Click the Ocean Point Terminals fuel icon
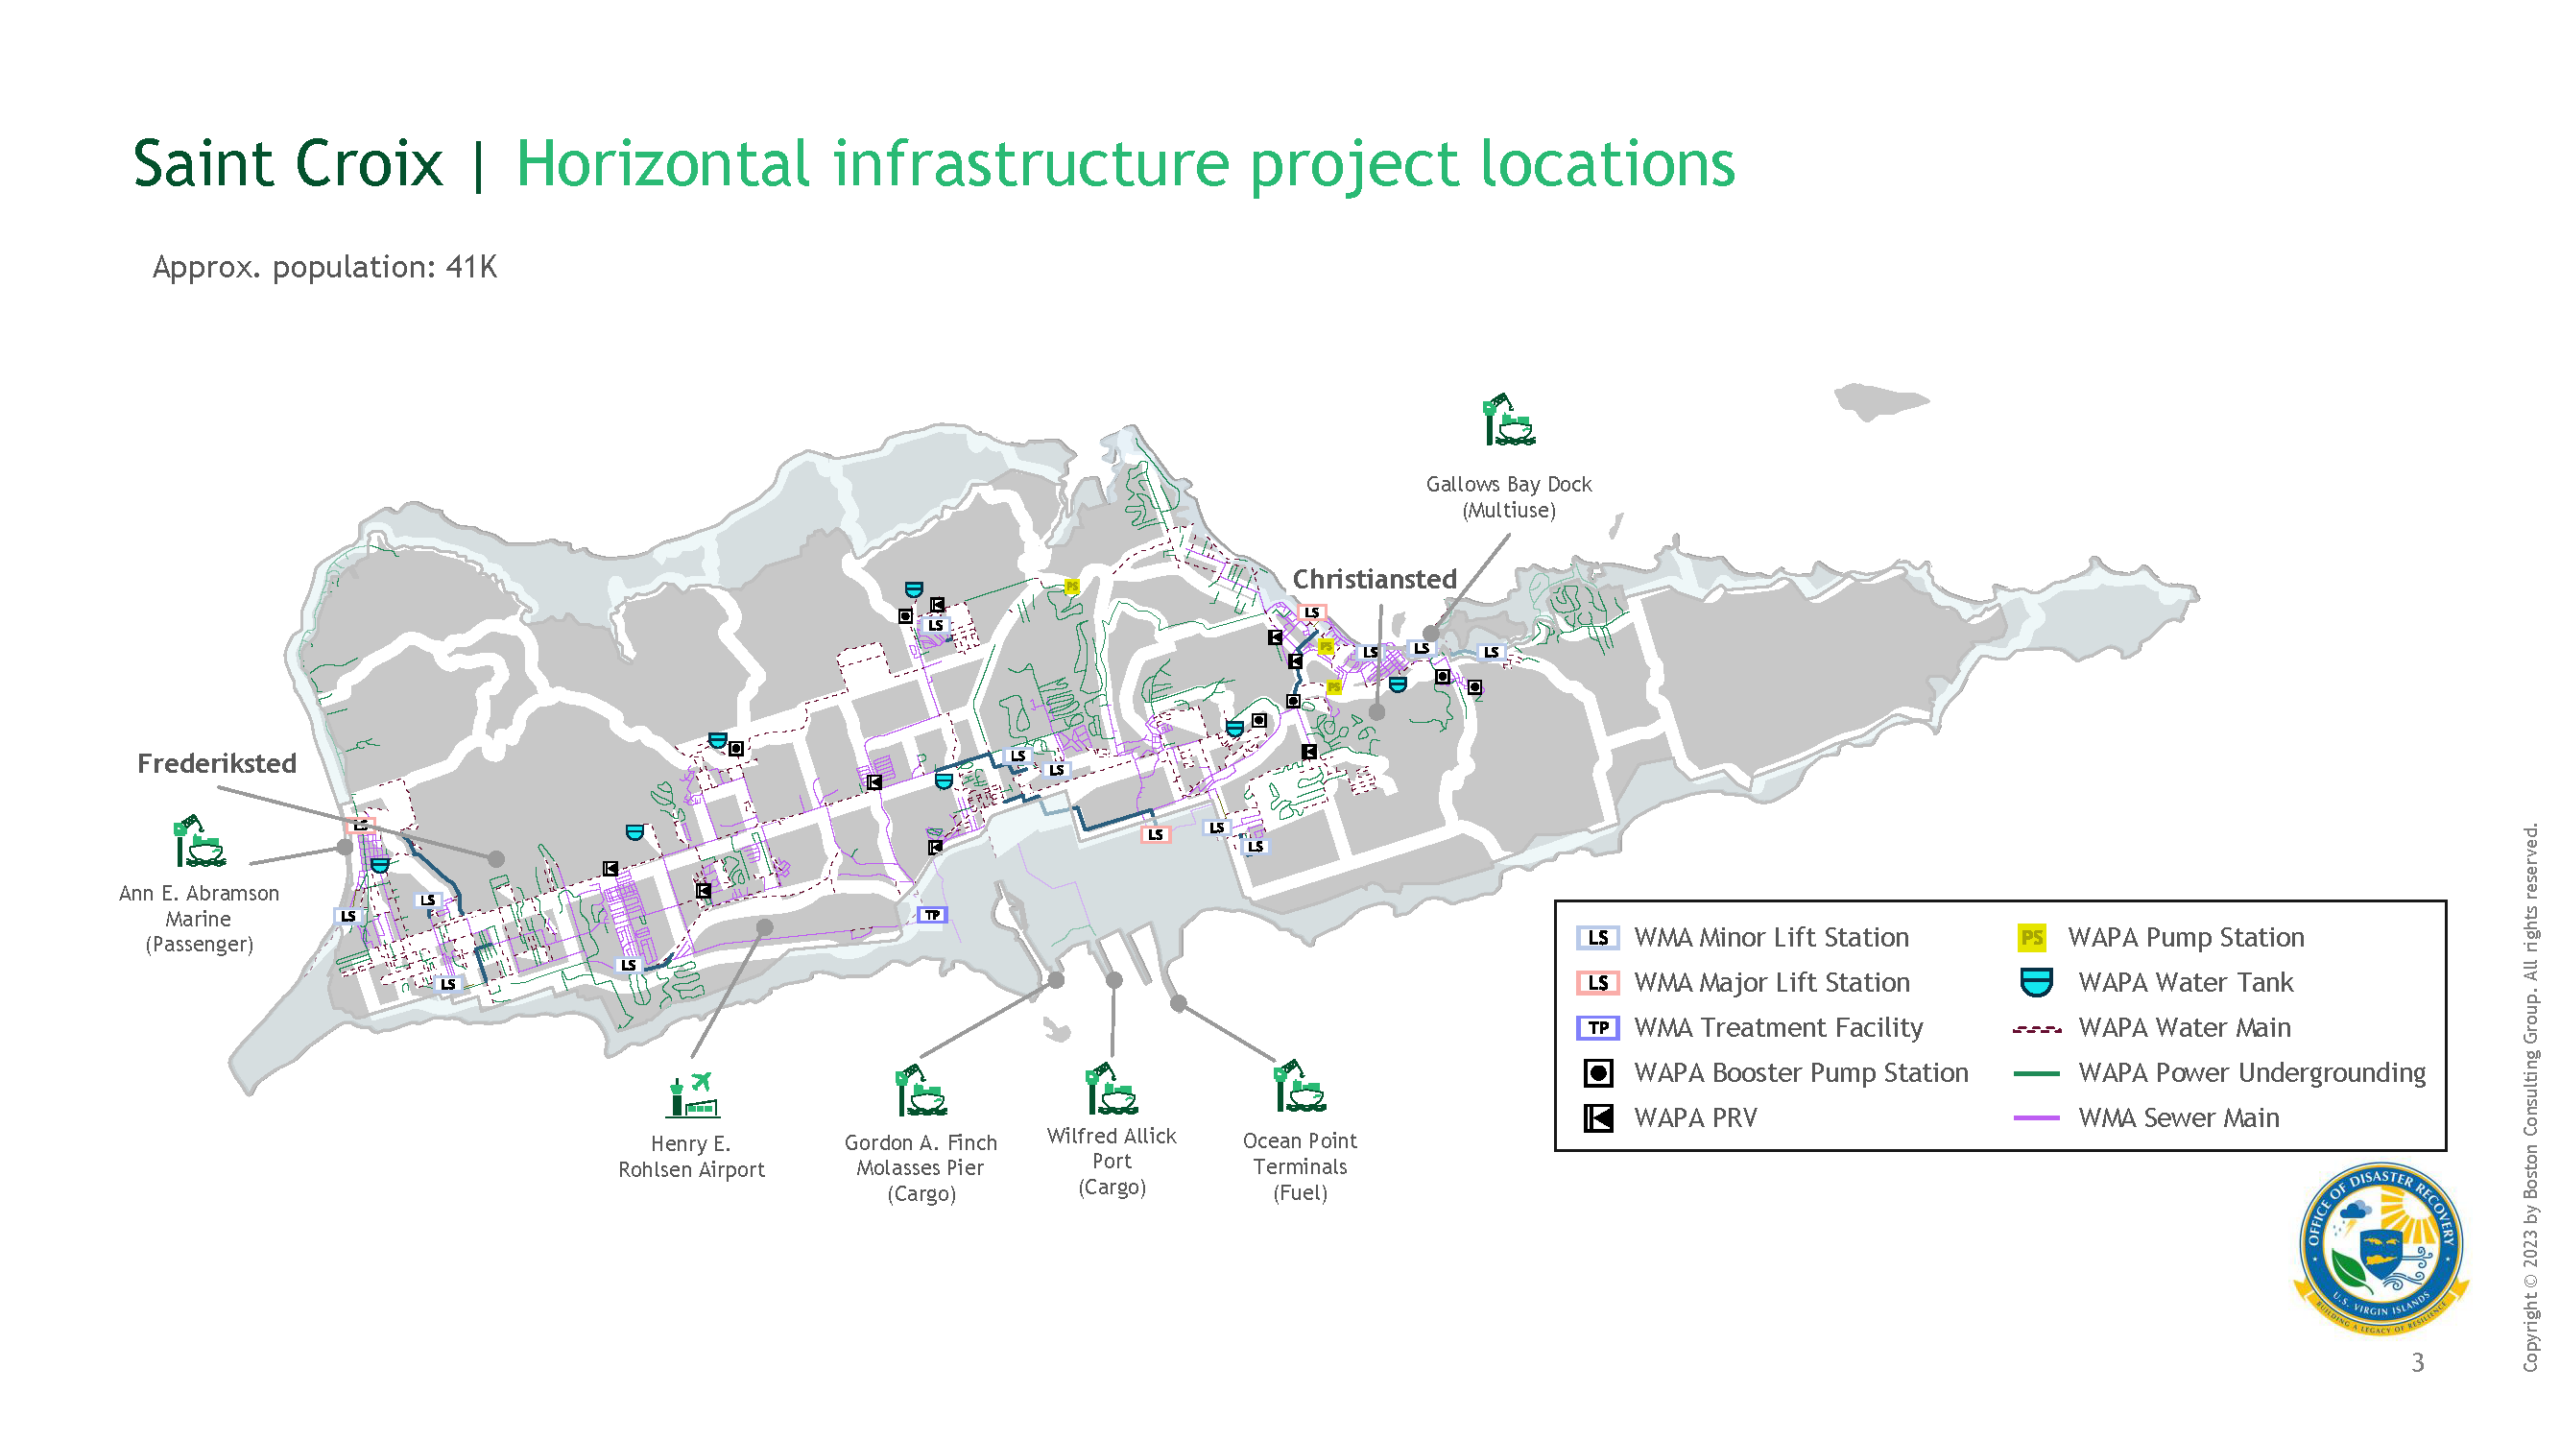 [x=1299, y=1087]
